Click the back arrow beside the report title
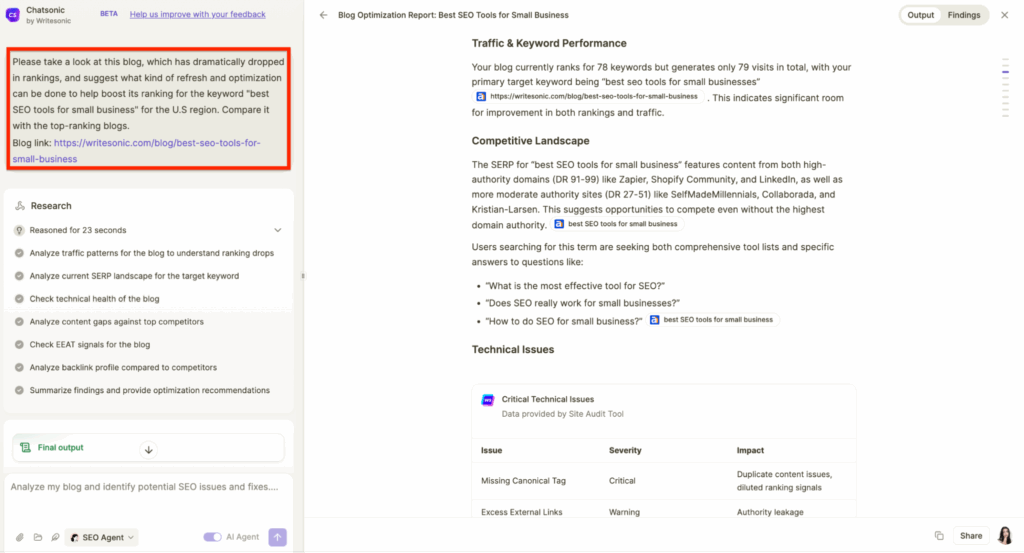The height and width of the screenshot is (553, 1024). point(323,15)
